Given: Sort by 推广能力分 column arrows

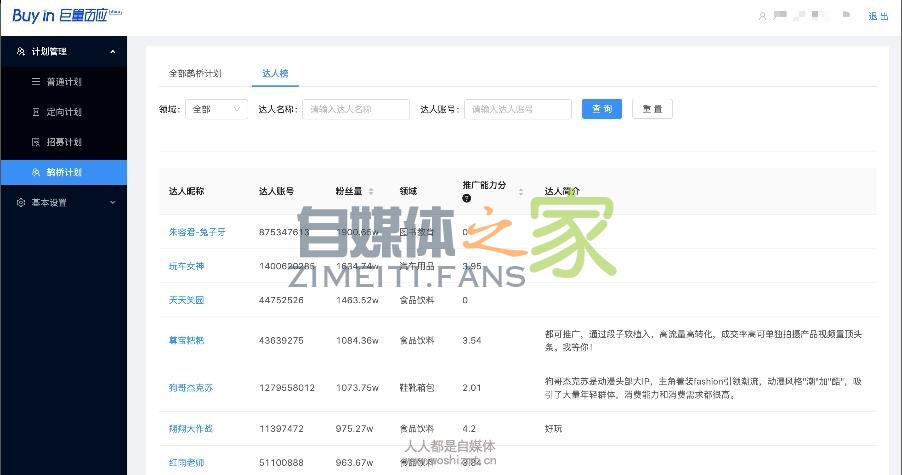Looking at the screenshot, I should coord(521,191).
